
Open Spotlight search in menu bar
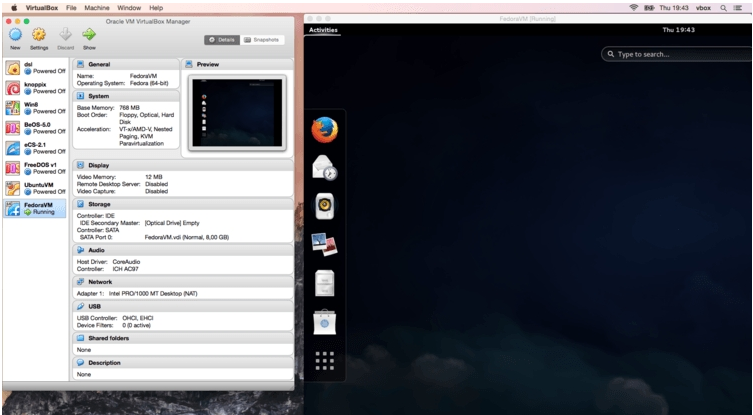(723, 8)
